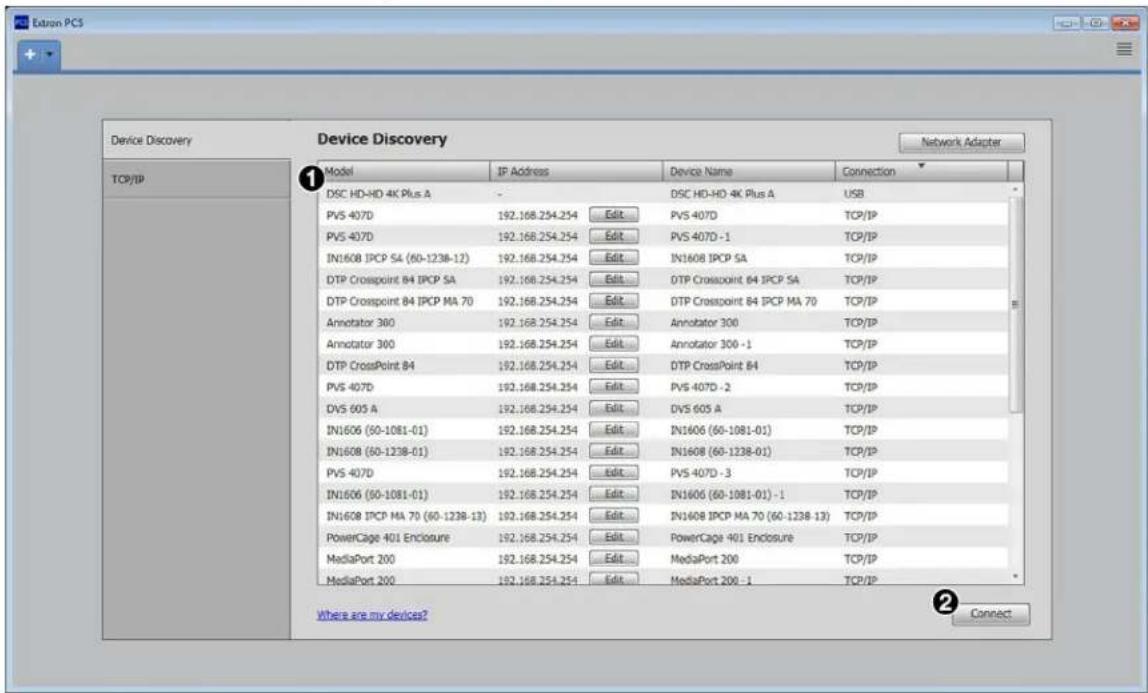This screenshot has height=693, width=1148.
Task: Switch to the Device Discovery side tab
Action: (196, 140)
